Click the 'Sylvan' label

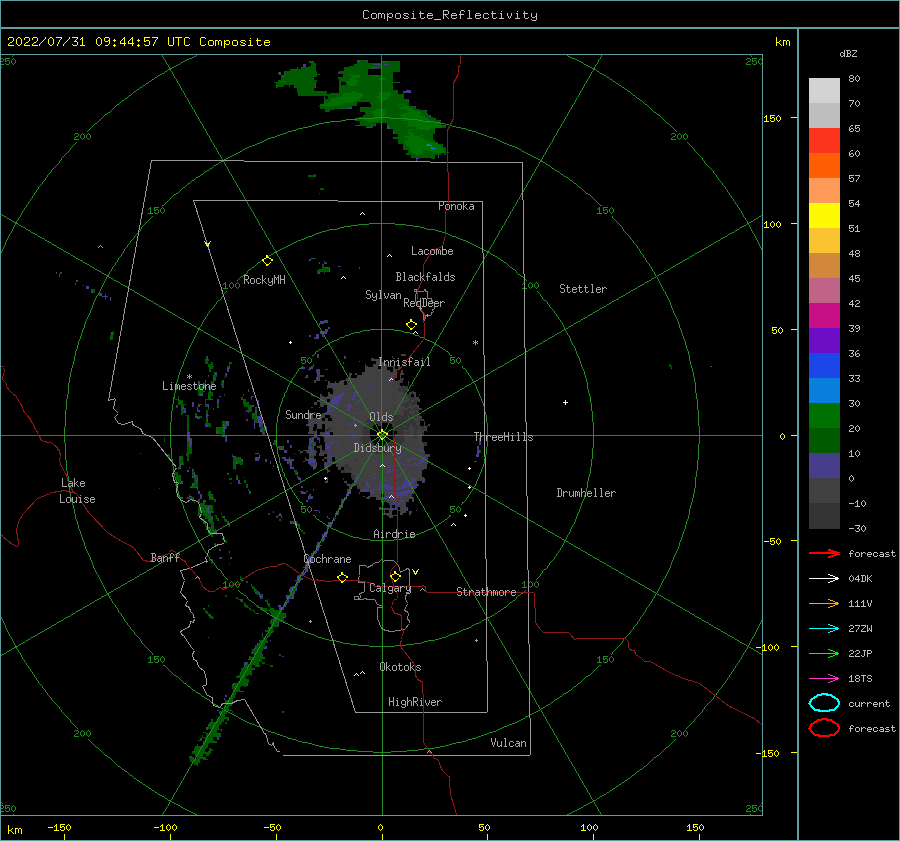tap(383, 295)
